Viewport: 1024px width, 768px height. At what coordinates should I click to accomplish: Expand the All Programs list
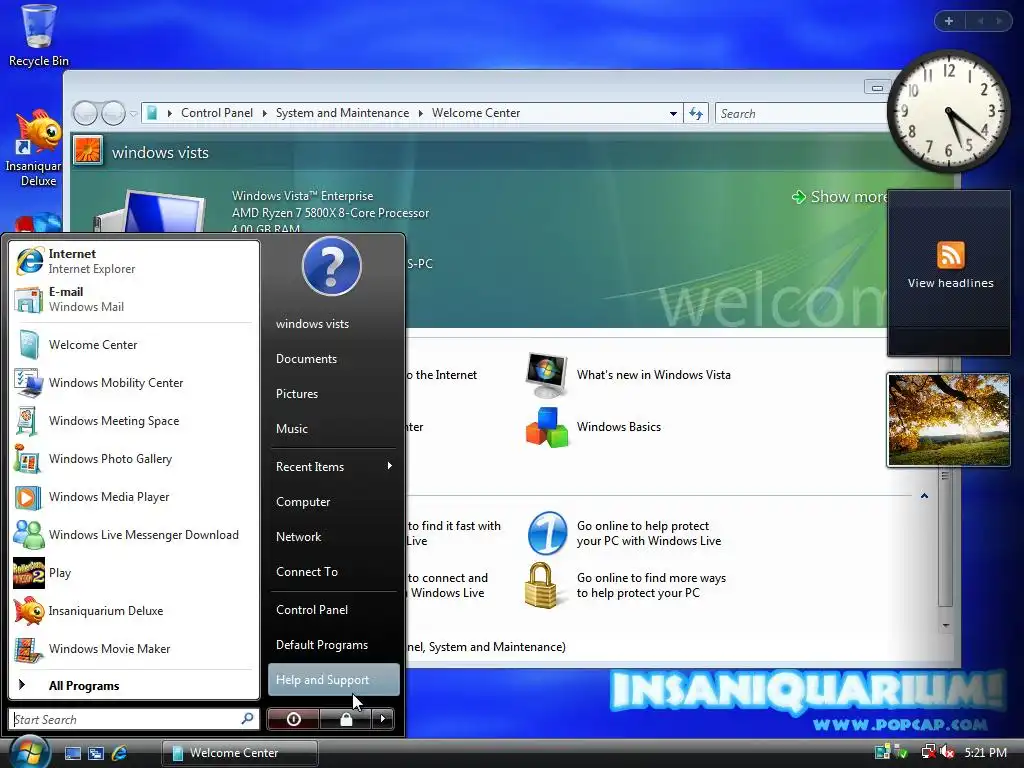point(133,686)
